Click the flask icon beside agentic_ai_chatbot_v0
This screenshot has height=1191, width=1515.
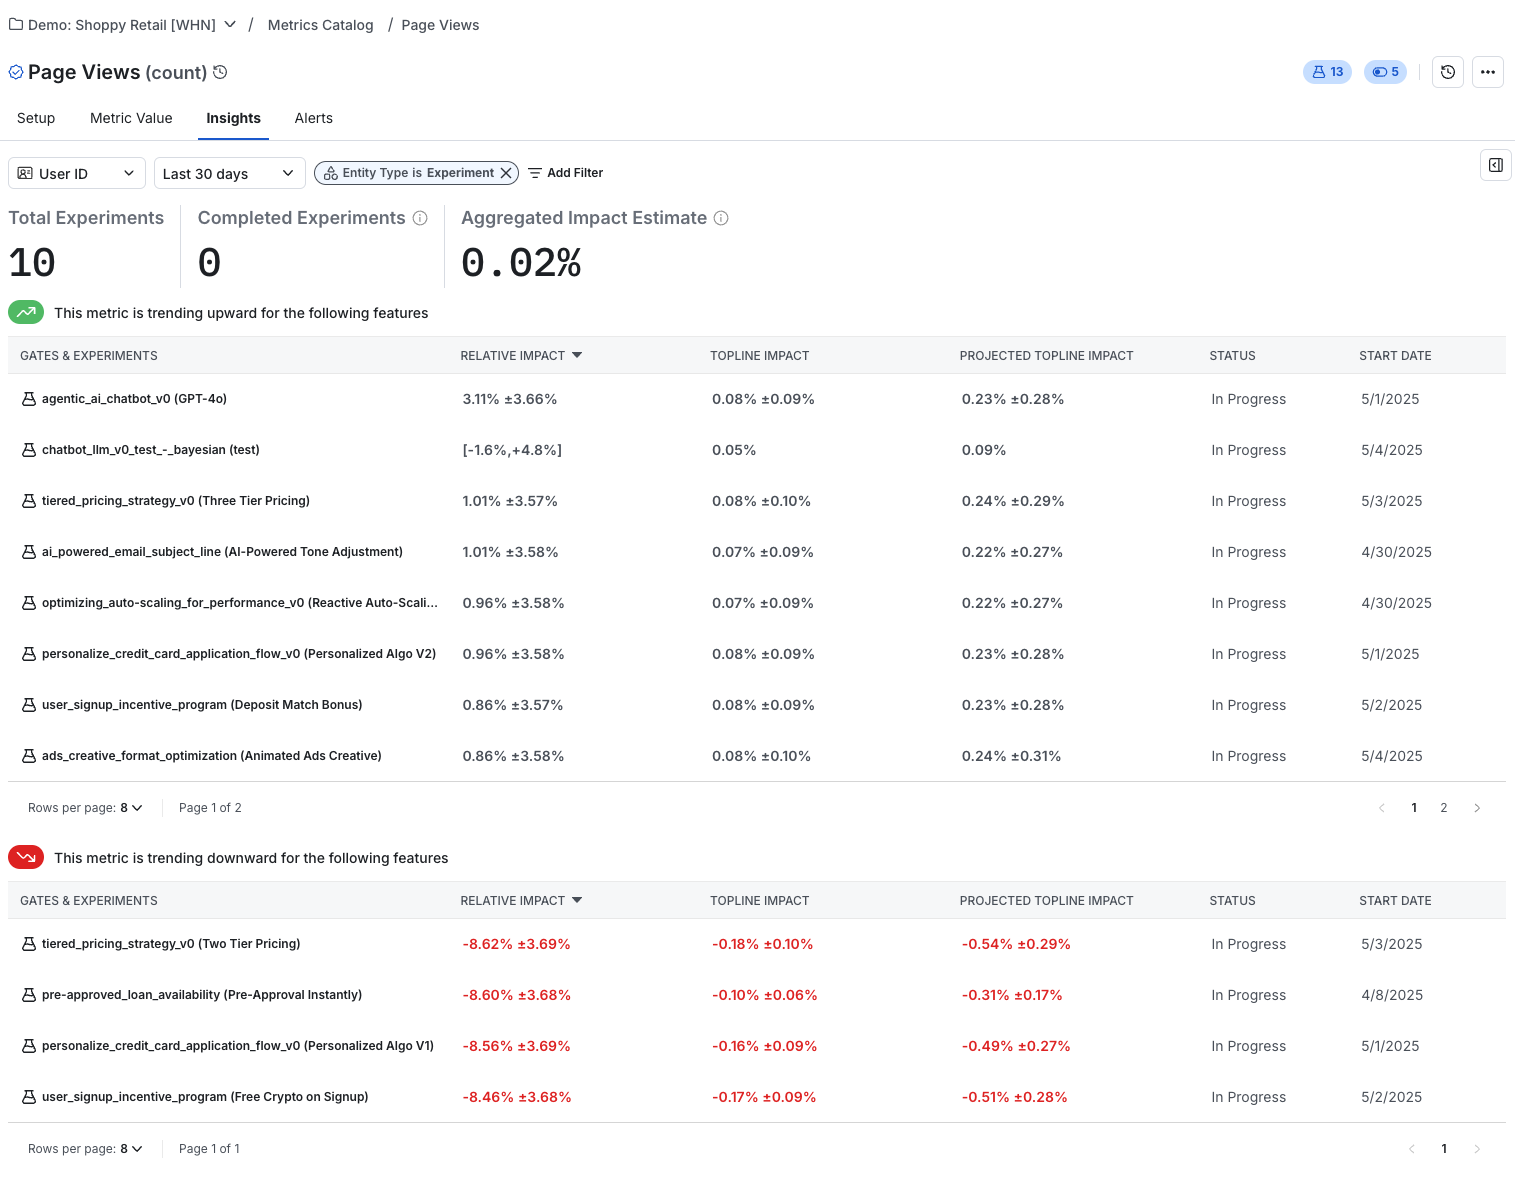28,398
